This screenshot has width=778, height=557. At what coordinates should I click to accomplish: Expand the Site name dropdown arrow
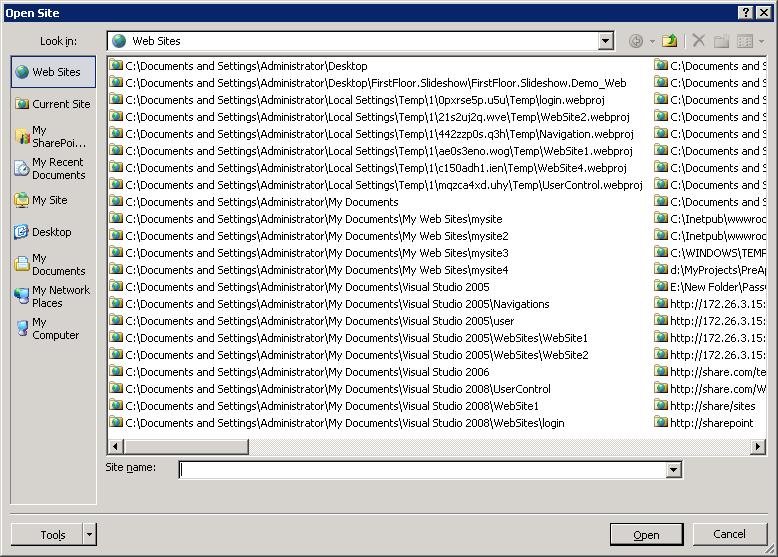[673, 469]
